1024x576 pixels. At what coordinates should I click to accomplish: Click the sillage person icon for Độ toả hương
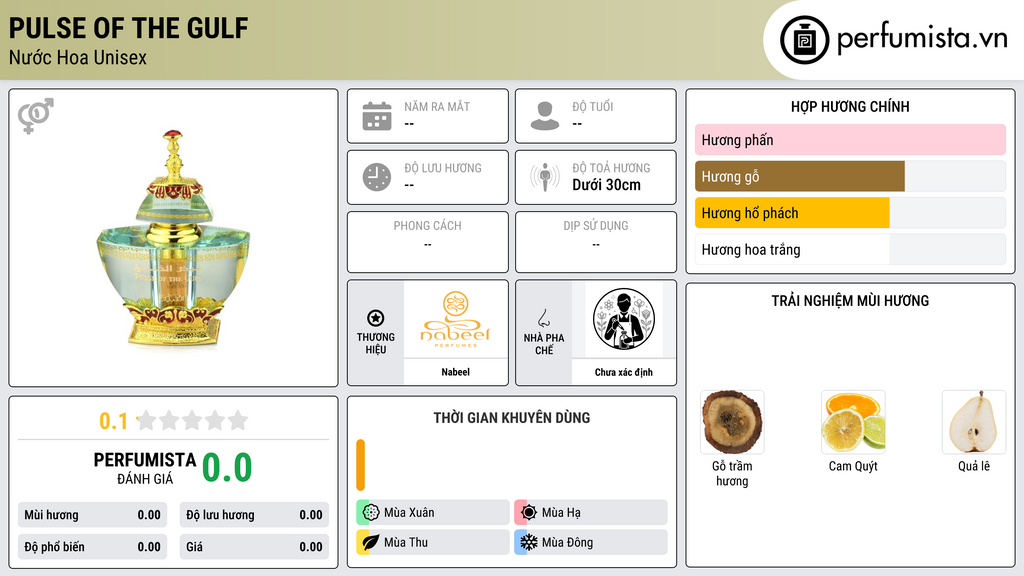[x=545, y=177]
